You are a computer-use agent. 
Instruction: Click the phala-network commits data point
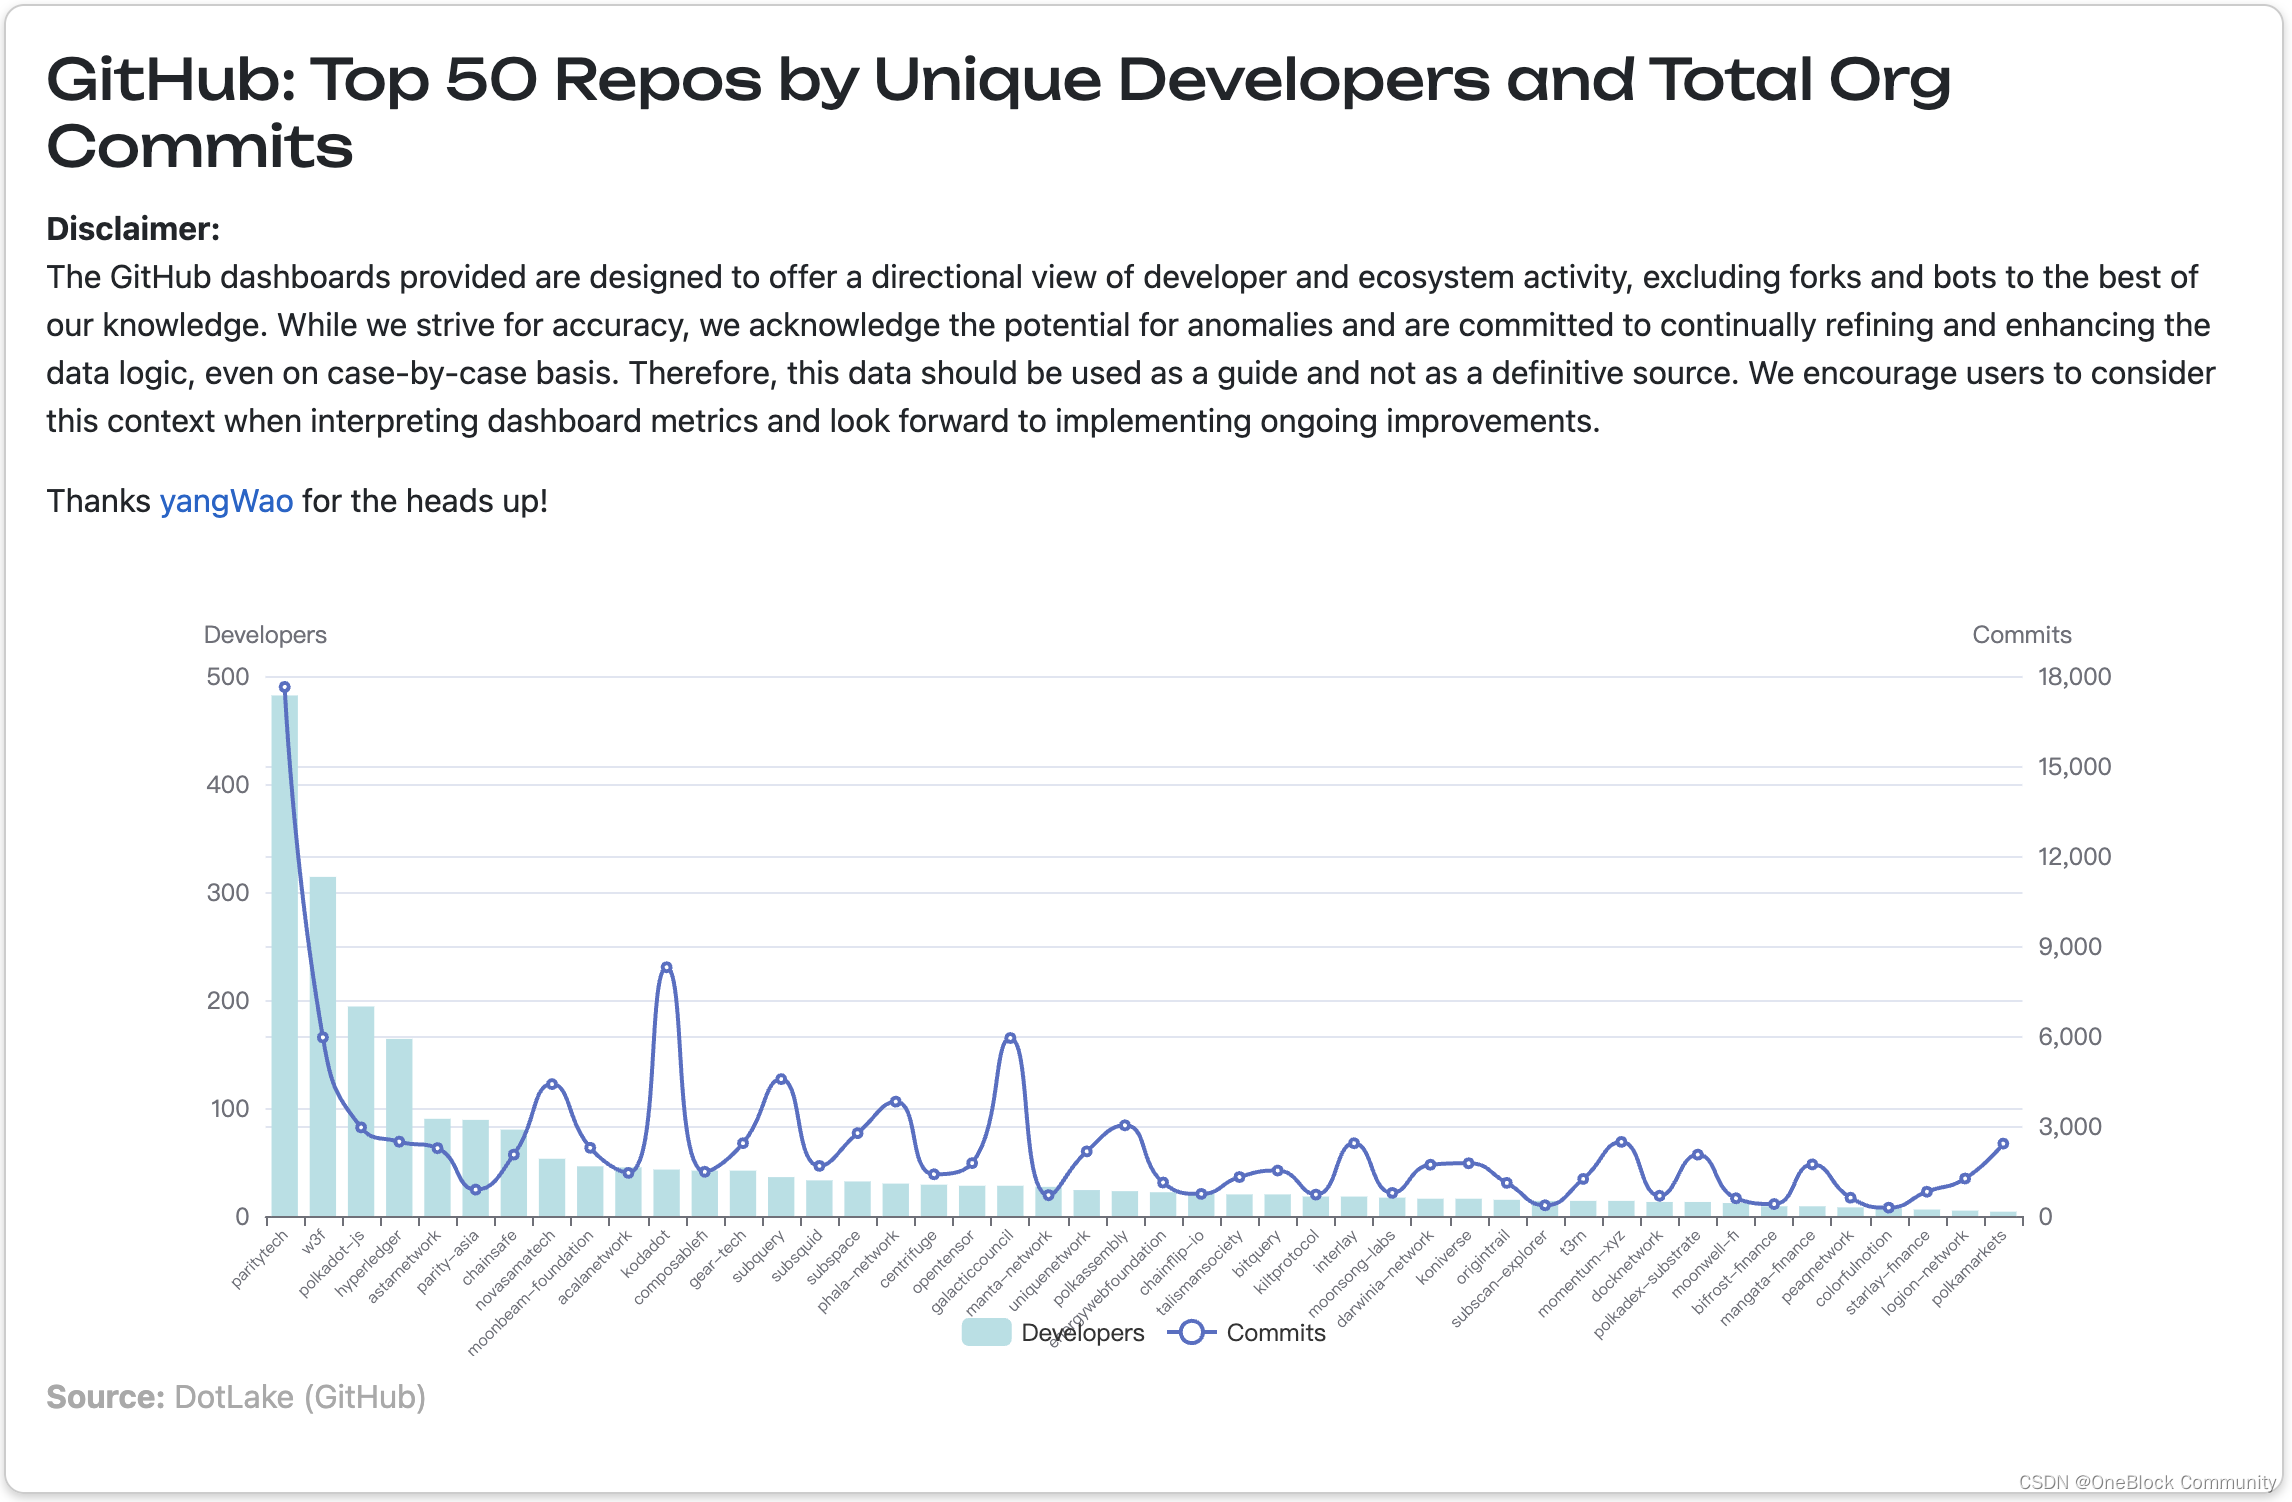pyautogui.click(x=896, y=1102)
